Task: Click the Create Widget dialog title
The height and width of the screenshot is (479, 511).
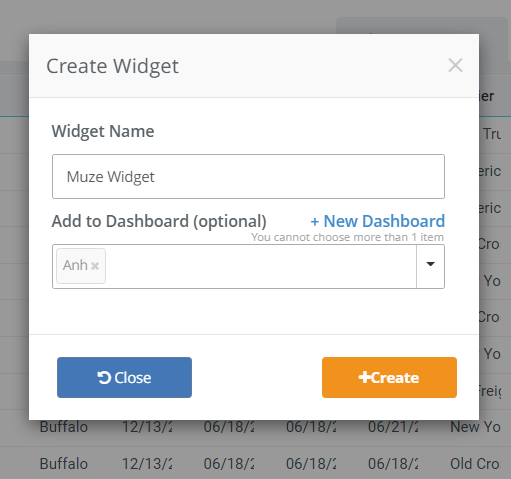Action: (112, 66)
